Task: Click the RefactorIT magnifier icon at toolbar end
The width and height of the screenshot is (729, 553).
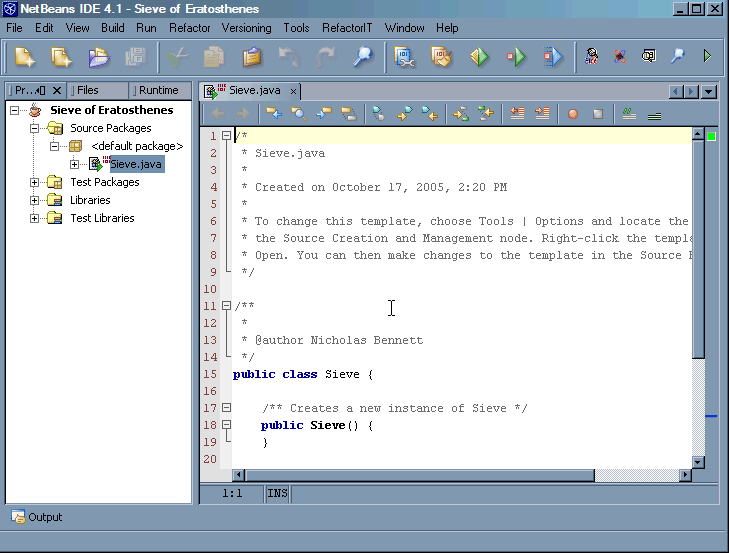Action: (x=677, y=56)
